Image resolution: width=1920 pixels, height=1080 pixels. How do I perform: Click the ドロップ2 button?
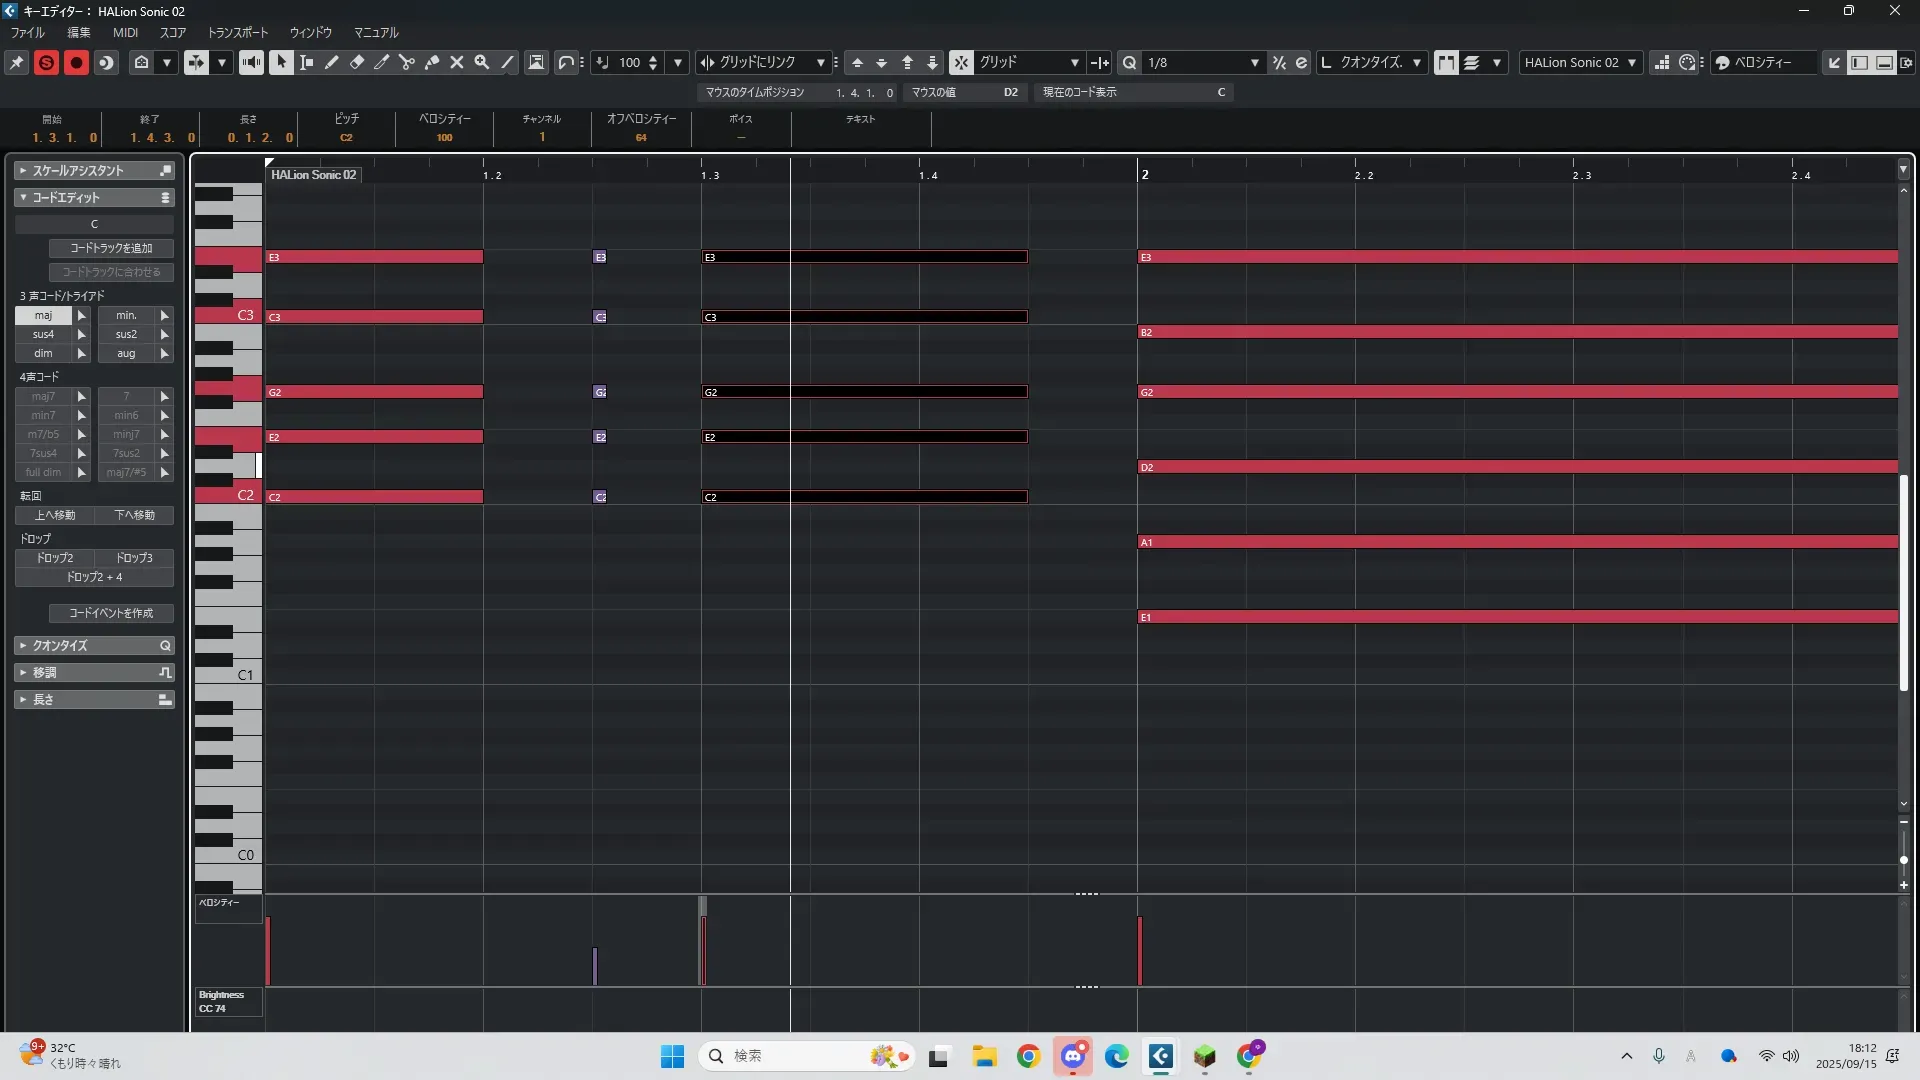point(55,558)
